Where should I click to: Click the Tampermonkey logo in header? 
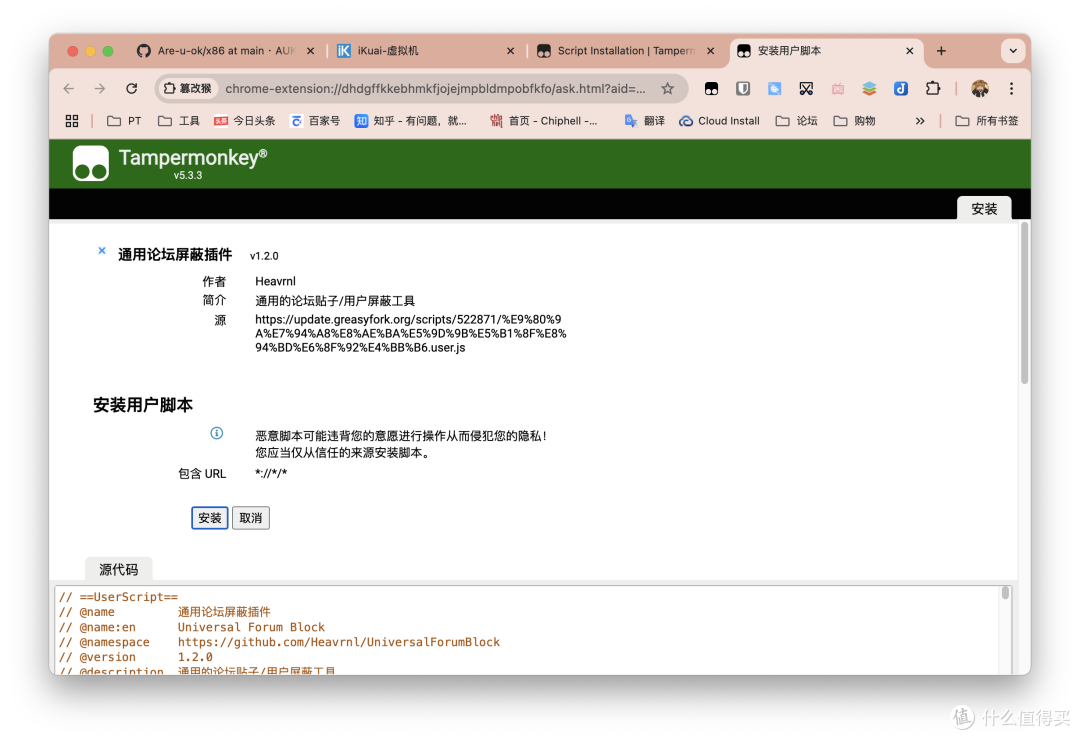pyautogui.click(x=91, y=163)
